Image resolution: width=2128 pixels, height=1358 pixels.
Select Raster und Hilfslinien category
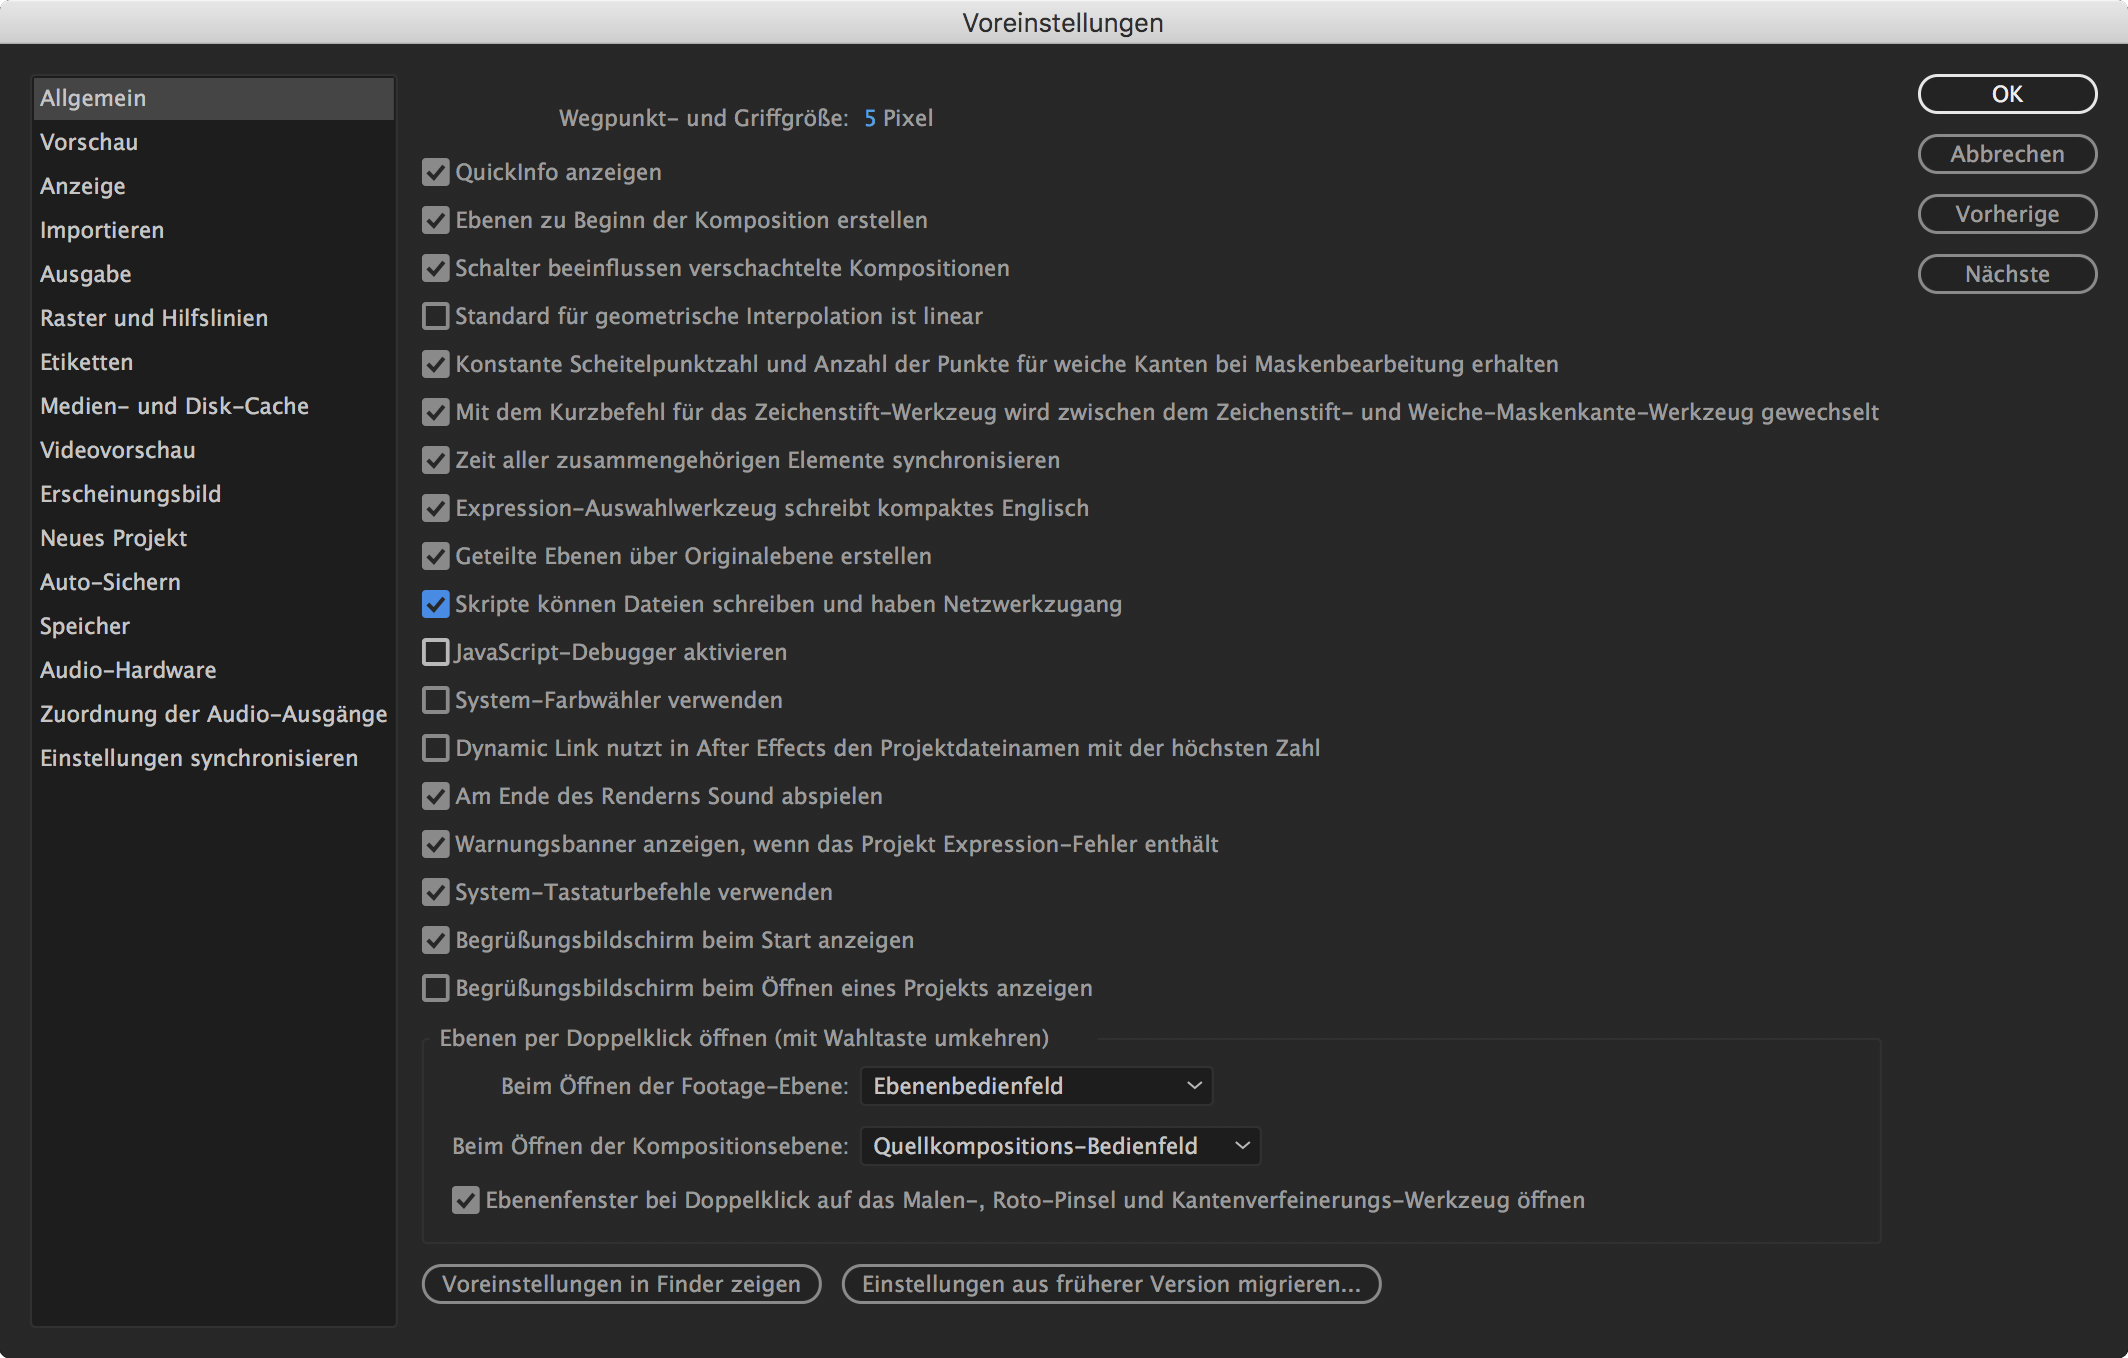tap(213, 318)
